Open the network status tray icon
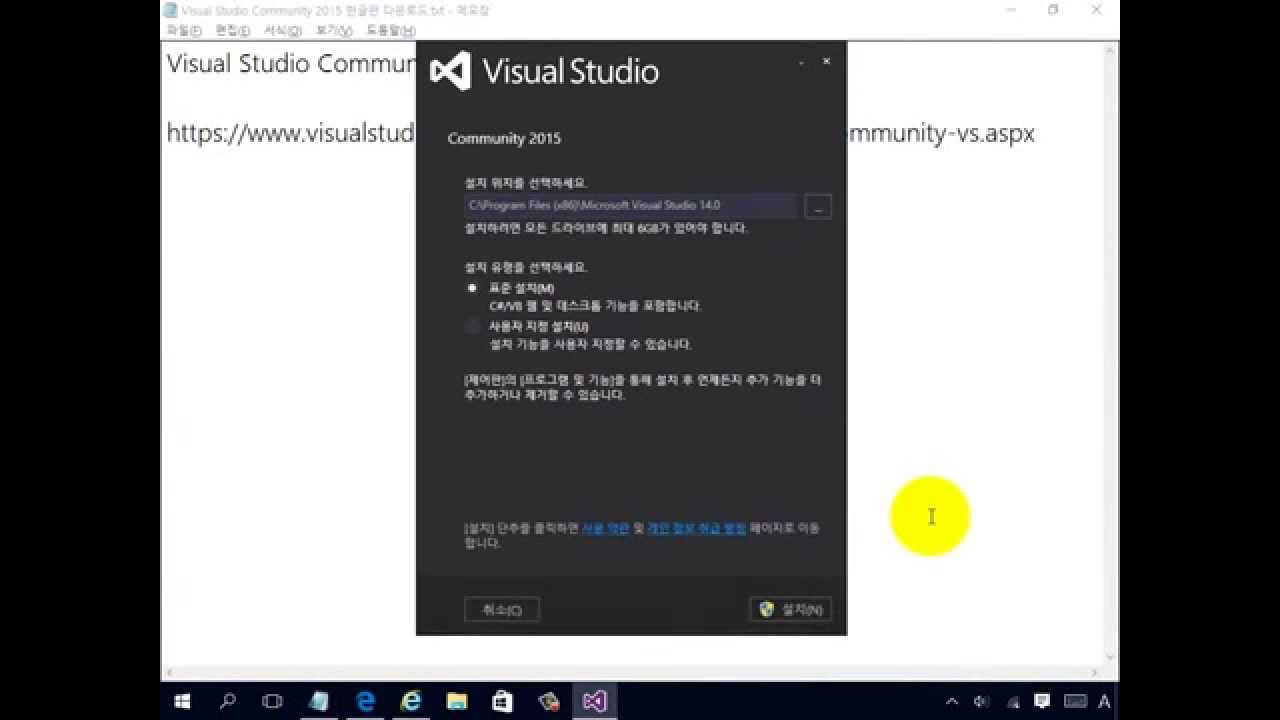The height and width of the screenshot is (720, 1280). pos(1013,702)
